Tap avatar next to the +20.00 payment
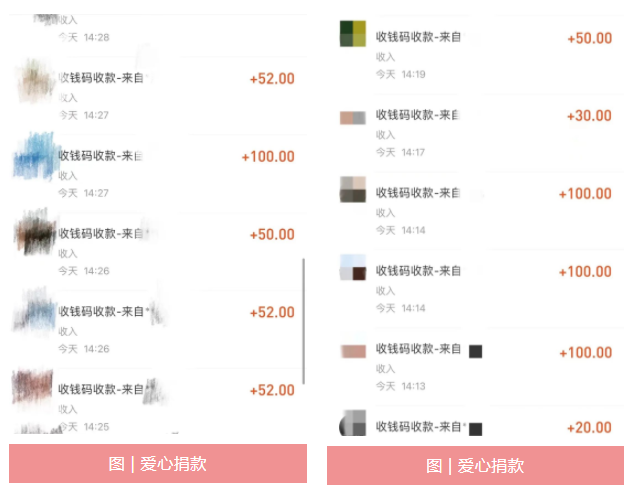This screenshot has height=492, width=633. click(x=353, y=426)
